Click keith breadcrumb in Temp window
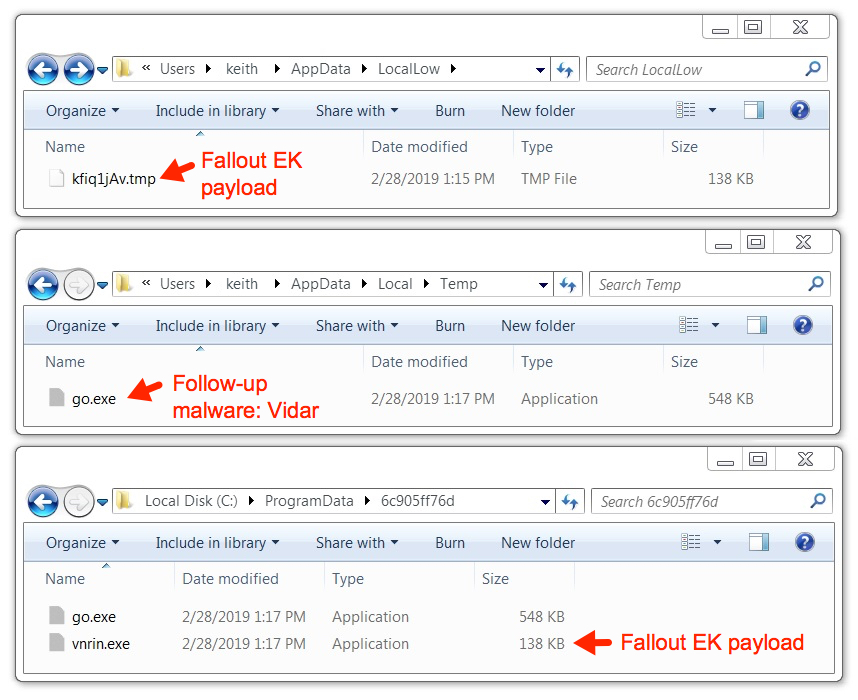Viewport: 858px width, 700px height. [241, 284]
